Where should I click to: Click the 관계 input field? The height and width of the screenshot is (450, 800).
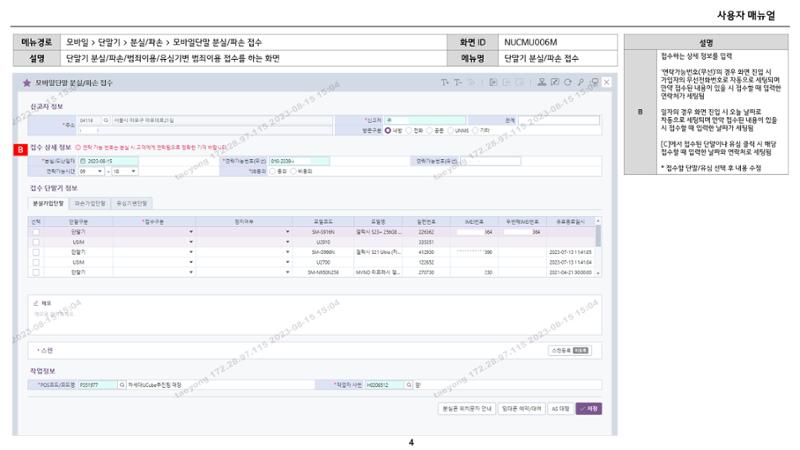pyautogui.click(x=559, y=120)
